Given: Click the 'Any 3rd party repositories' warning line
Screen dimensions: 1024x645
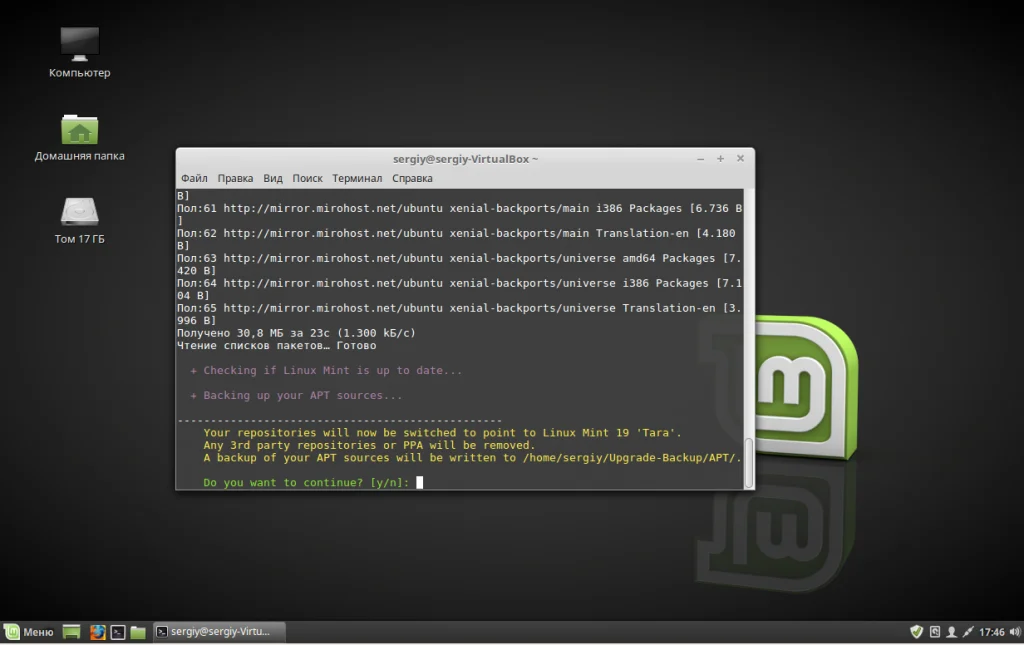Looking at the screenshot, I should point(369,445).
